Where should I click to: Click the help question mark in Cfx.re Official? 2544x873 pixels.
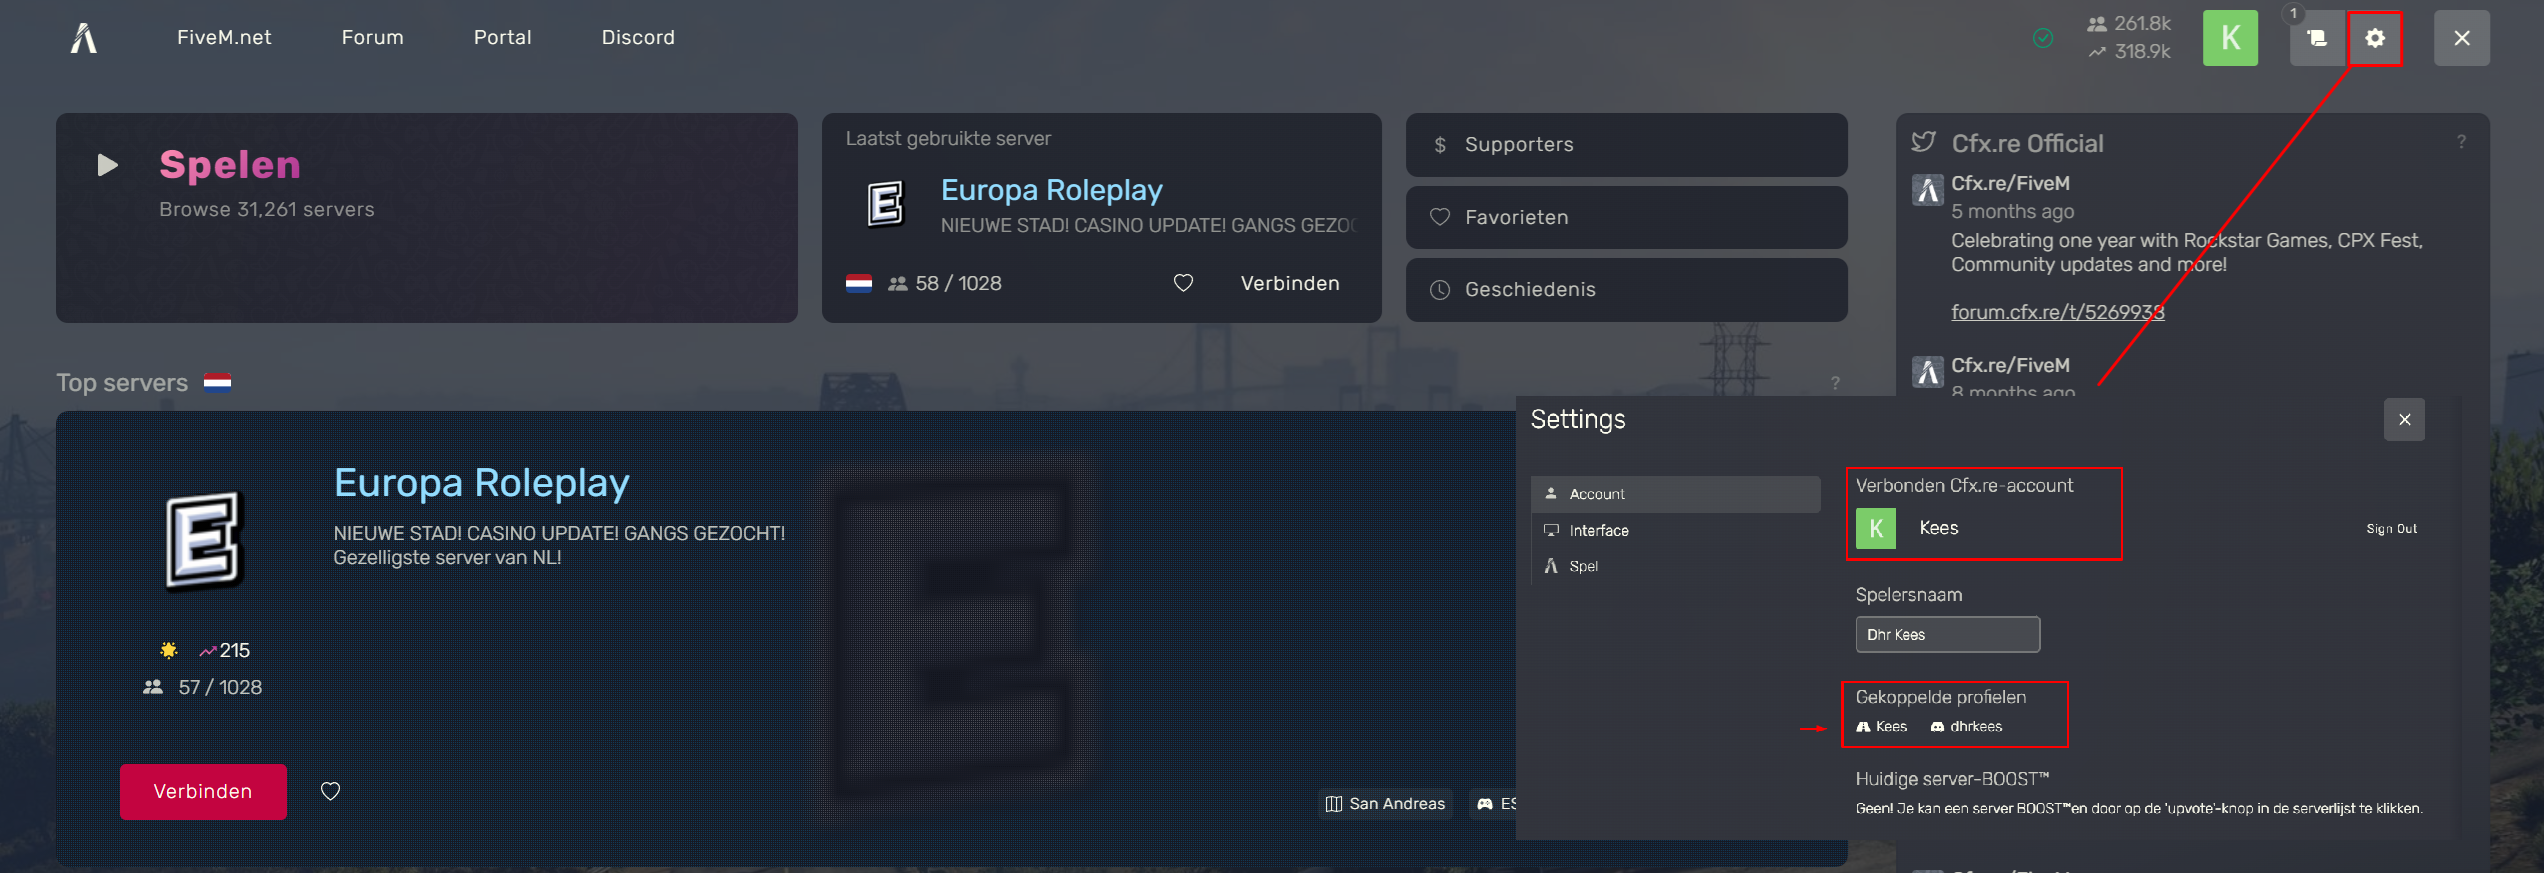tap(2461, 142)
